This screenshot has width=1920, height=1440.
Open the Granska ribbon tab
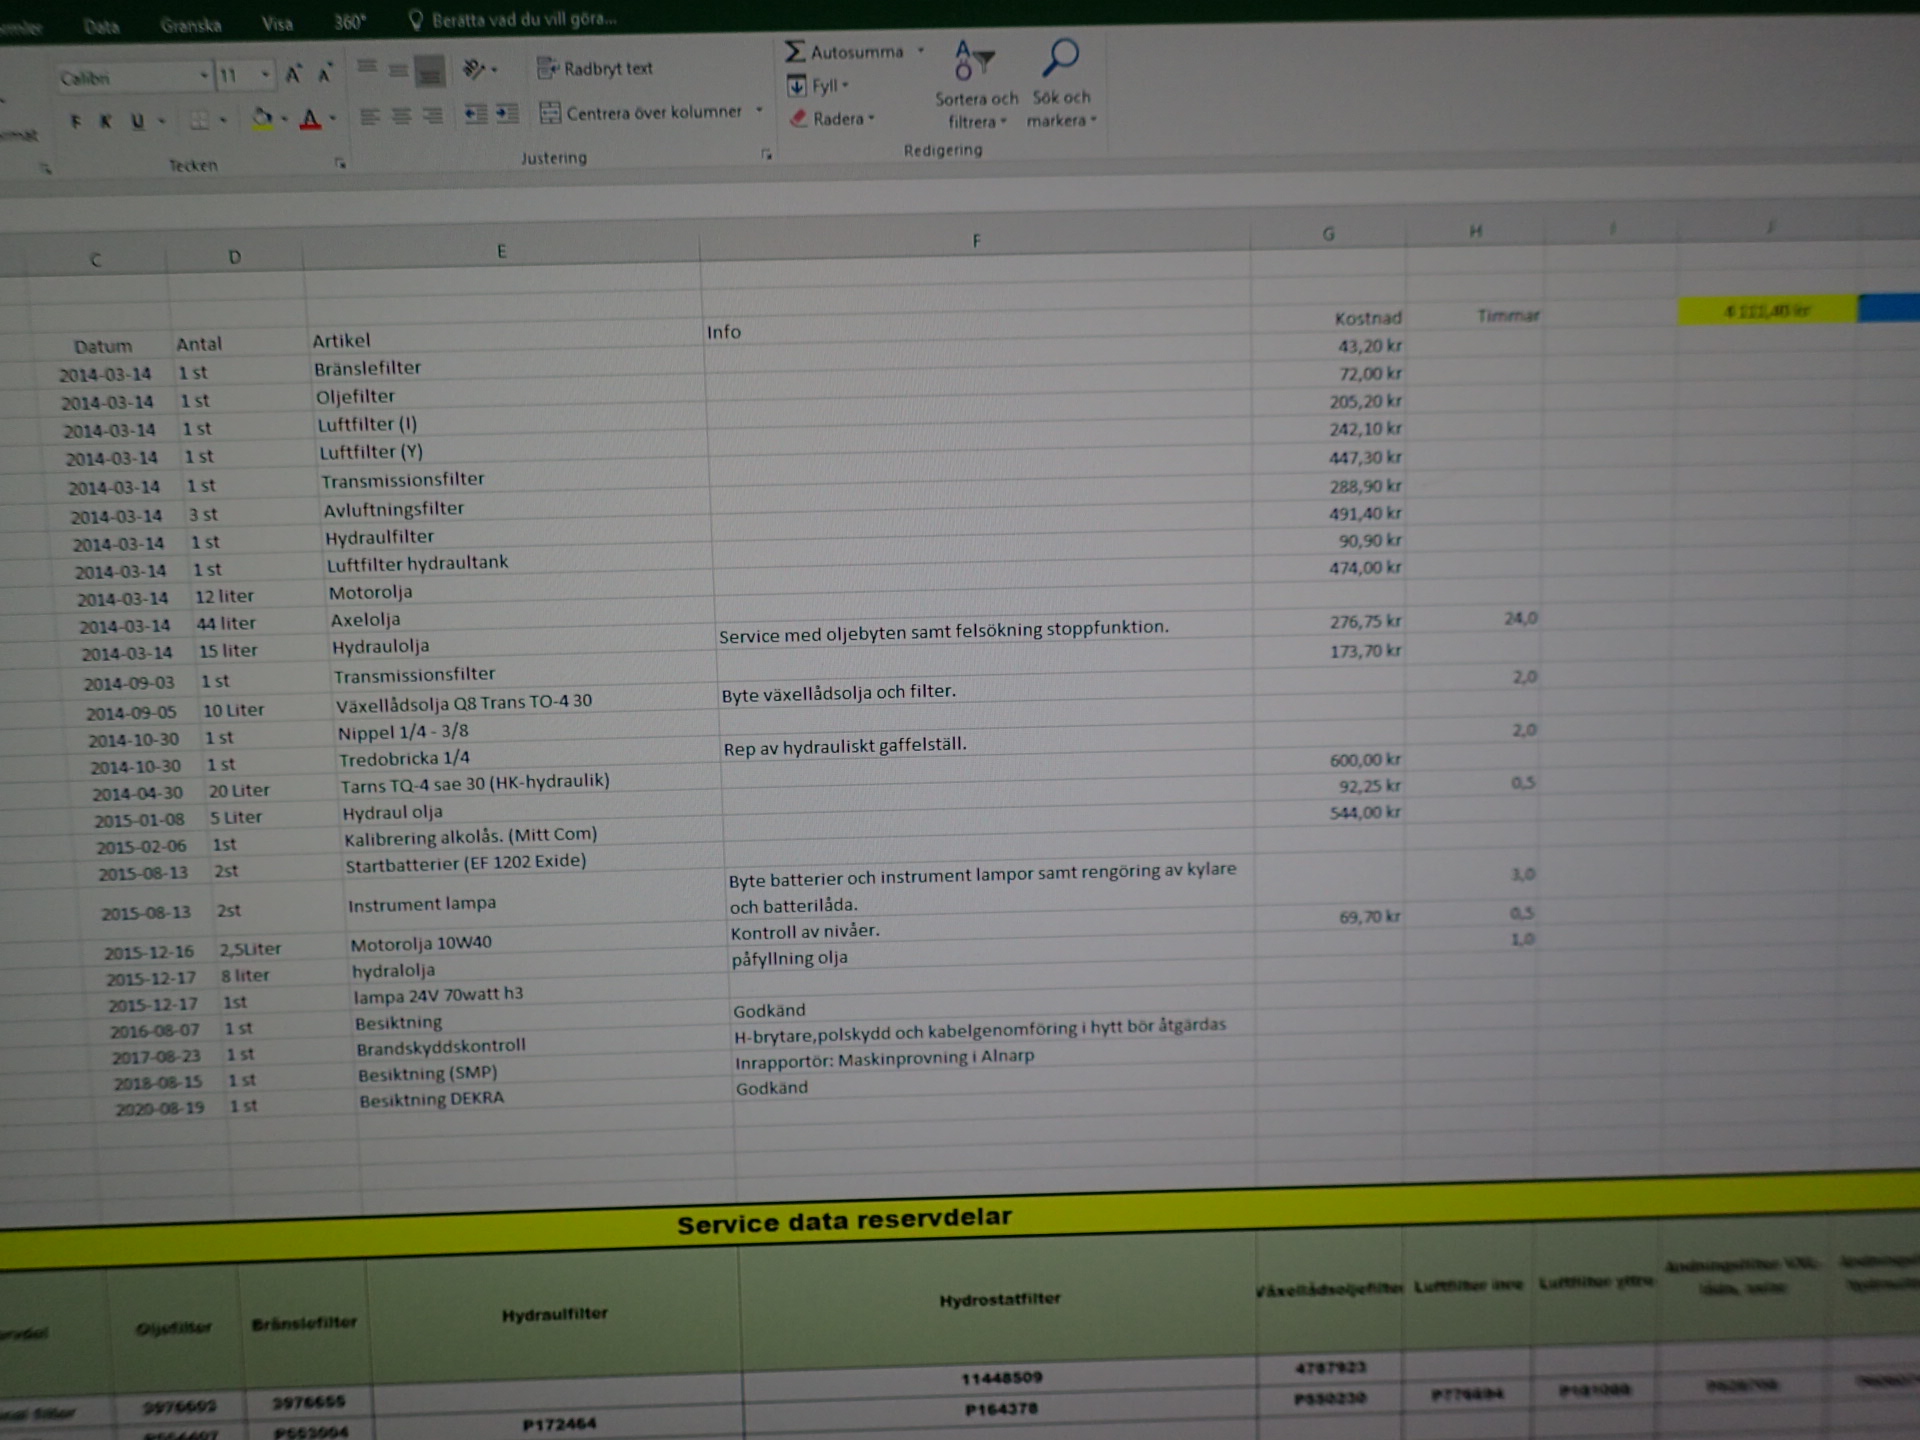tap(191, 25)
